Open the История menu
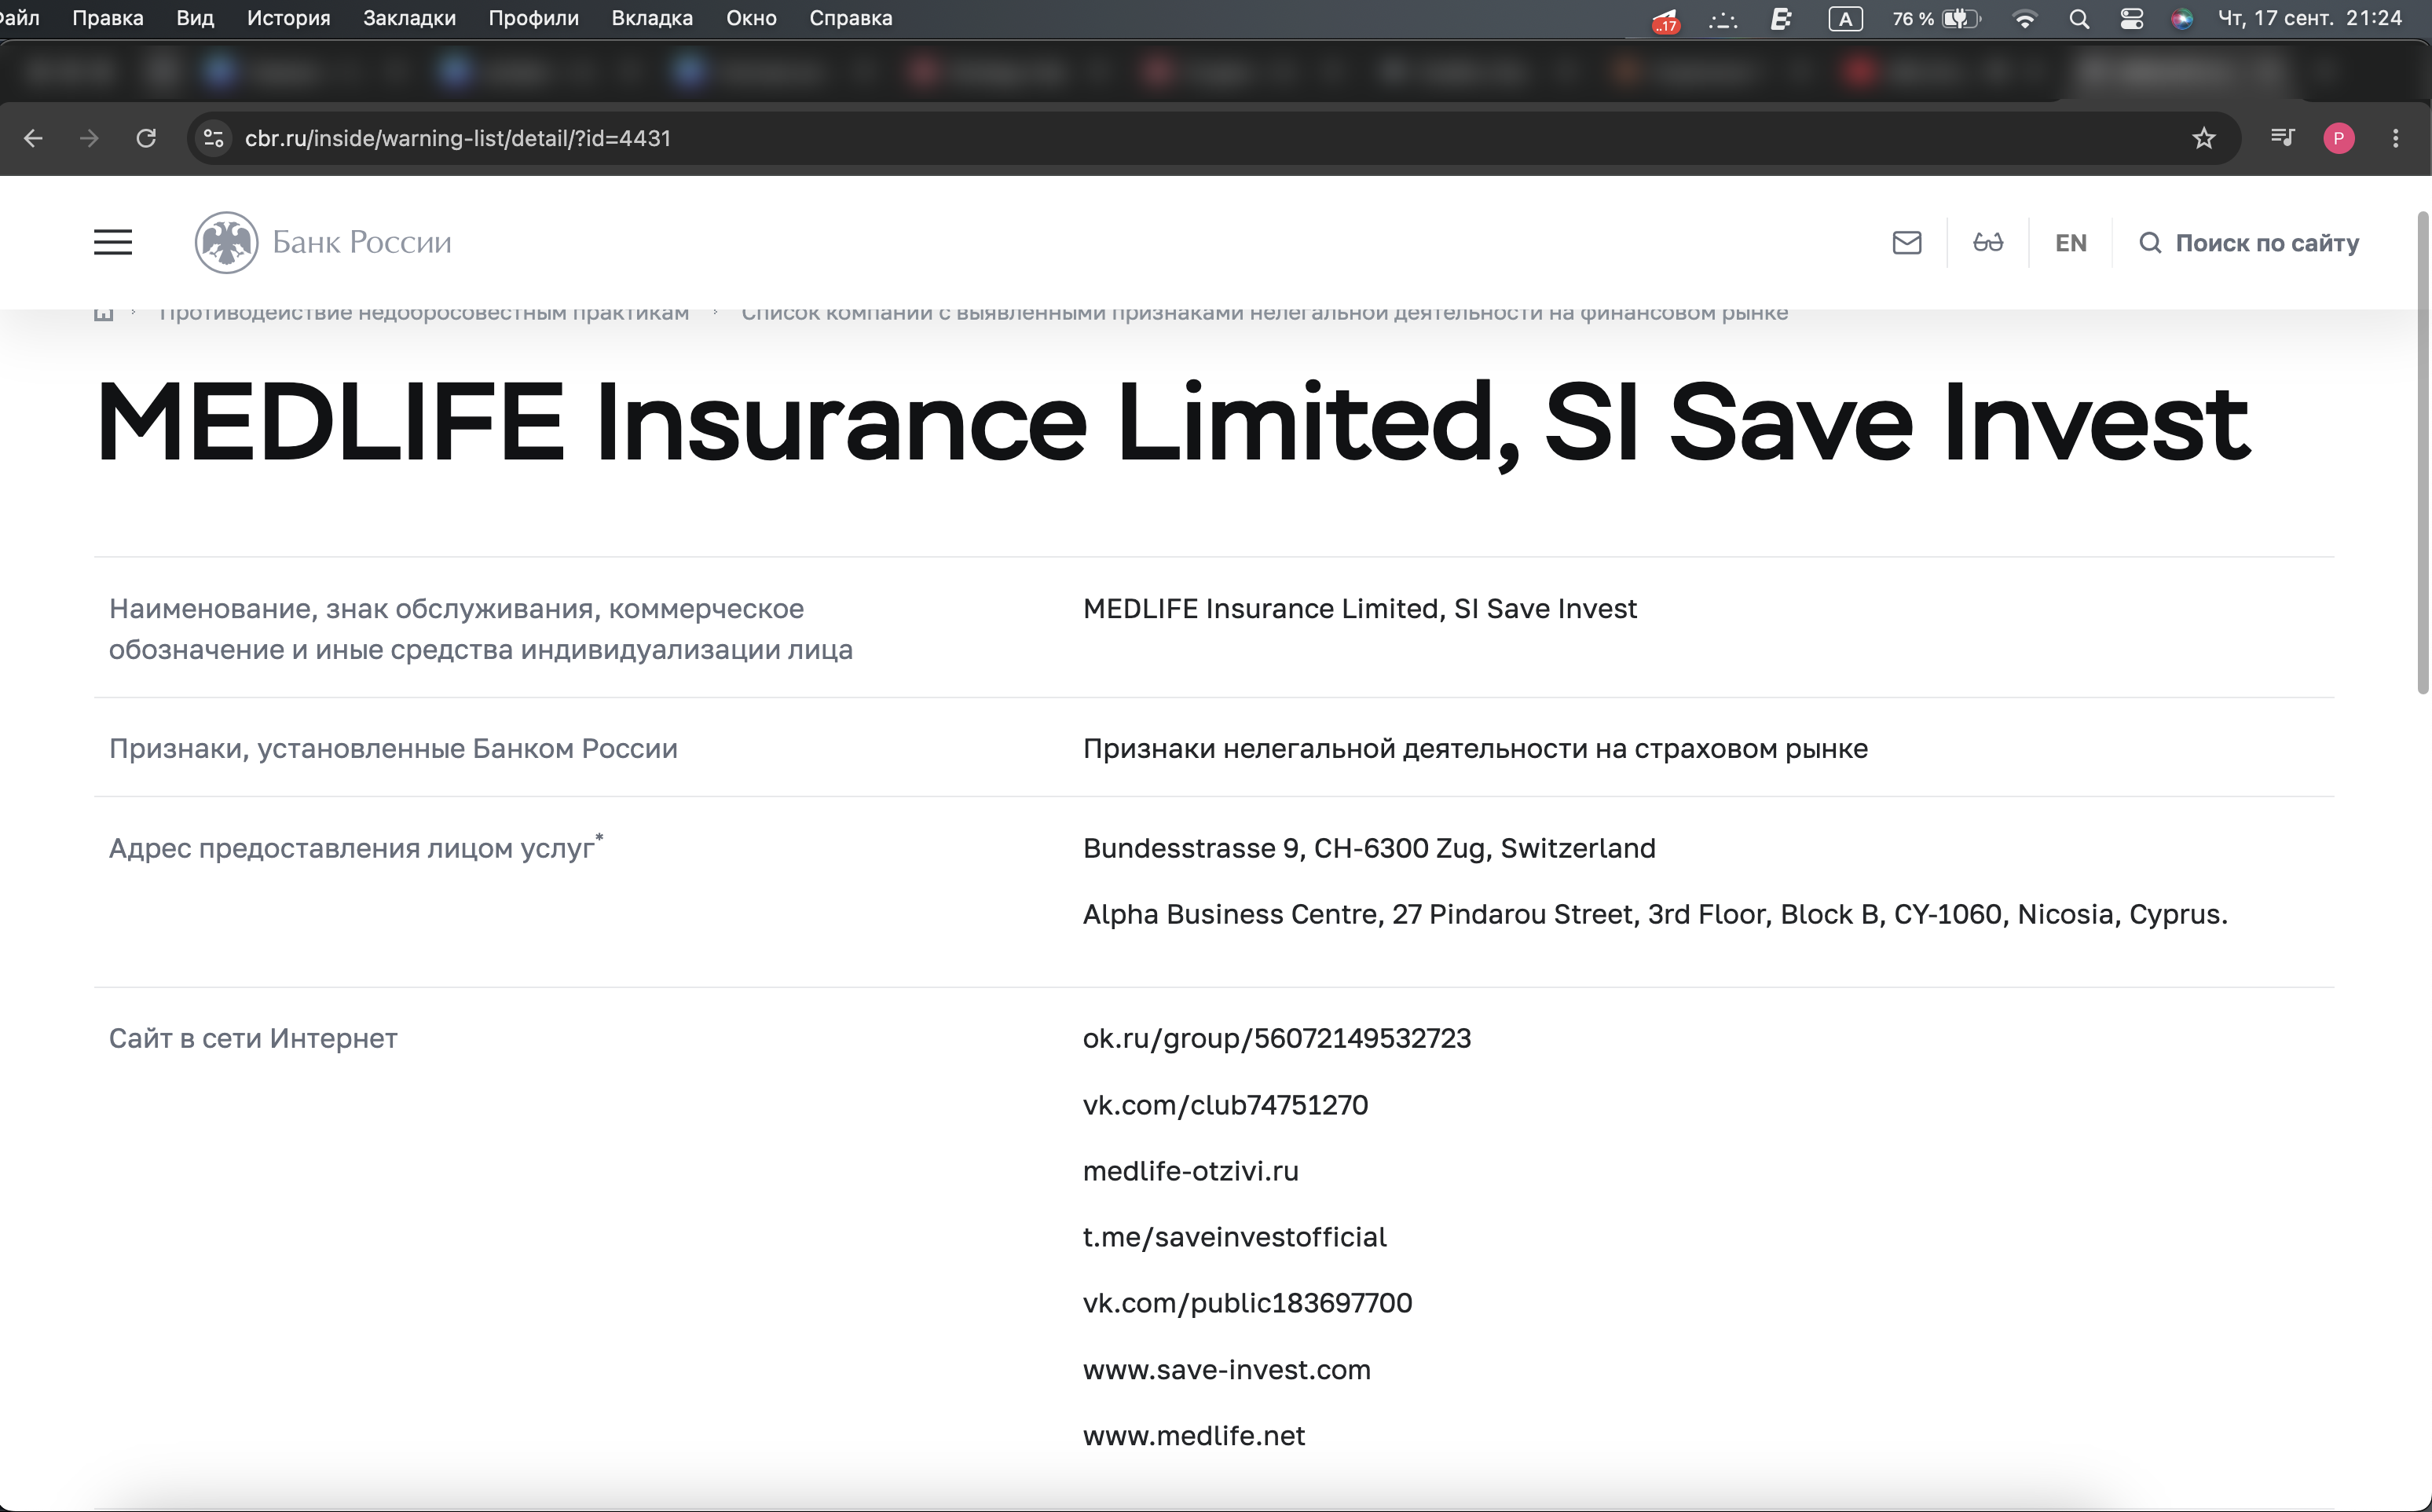Screen dimensions: 2432x1512 pos(288,18)
